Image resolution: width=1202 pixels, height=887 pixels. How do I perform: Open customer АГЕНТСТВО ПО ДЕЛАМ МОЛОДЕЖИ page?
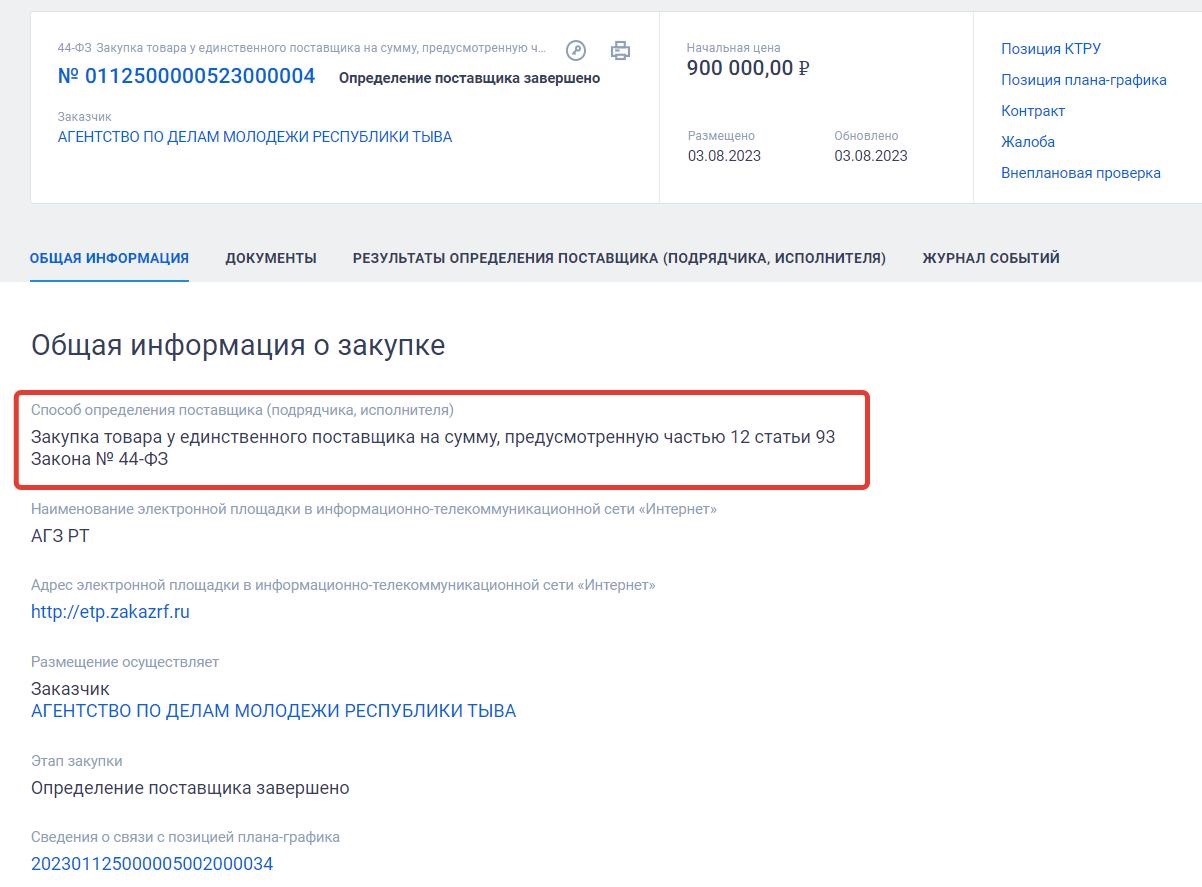[255, 137]
